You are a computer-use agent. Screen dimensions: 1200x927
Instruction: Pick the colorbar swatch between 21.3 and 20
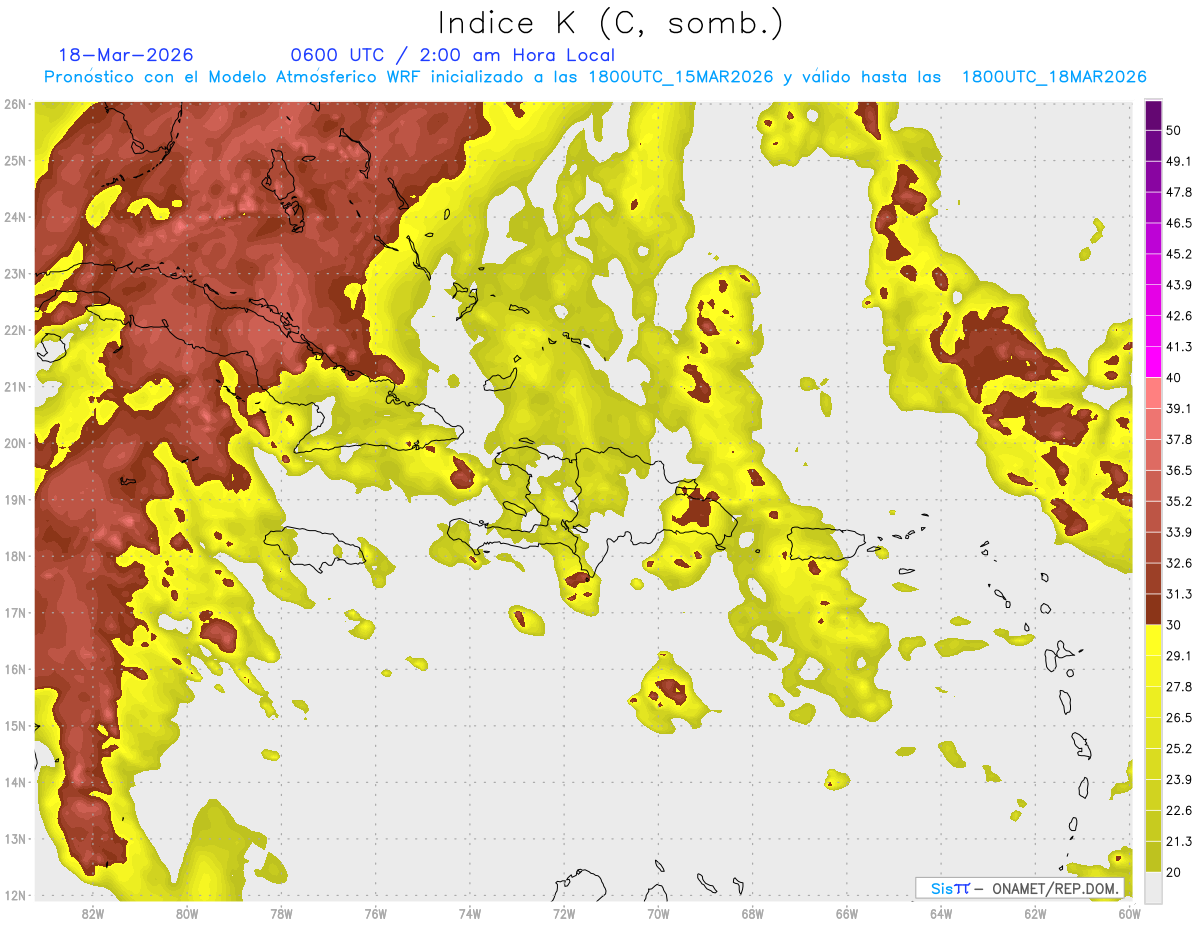click(1153, 858)
